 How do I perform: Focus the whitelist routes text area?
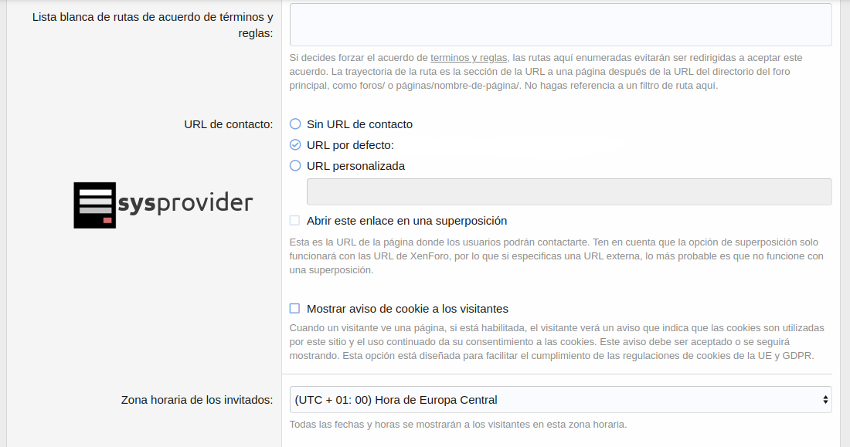560,24
